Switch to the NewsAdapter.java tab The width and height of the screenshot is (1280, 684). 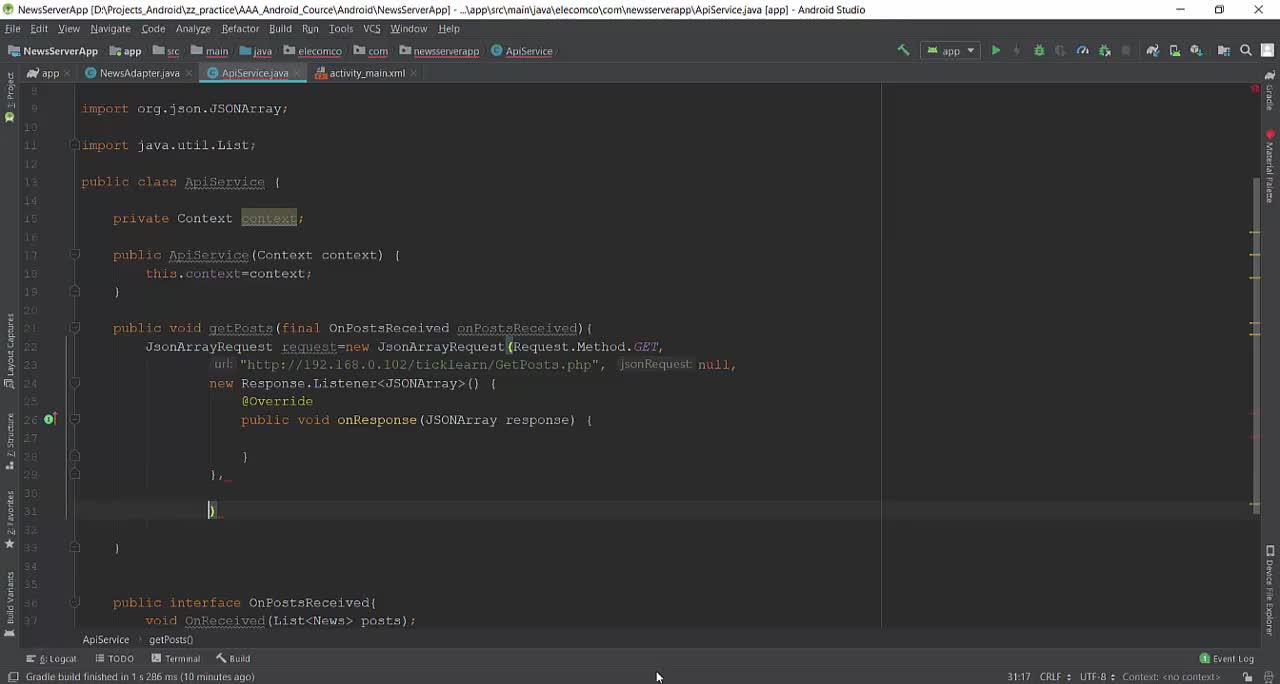tap(139, 73)
